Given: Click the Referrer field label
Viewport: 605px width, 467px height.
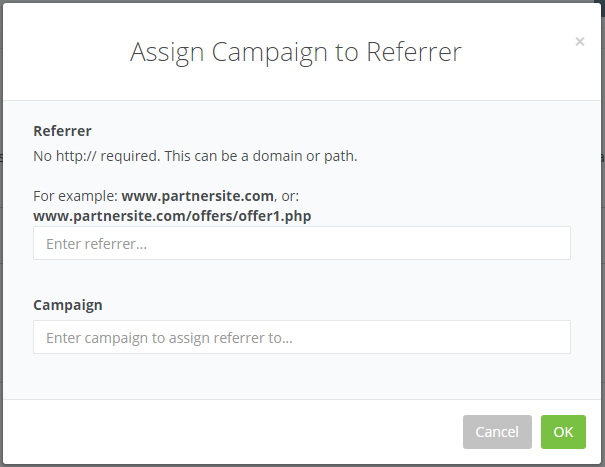Looking at the screenshot, I should pyautogui.click(x=62, y=131).
